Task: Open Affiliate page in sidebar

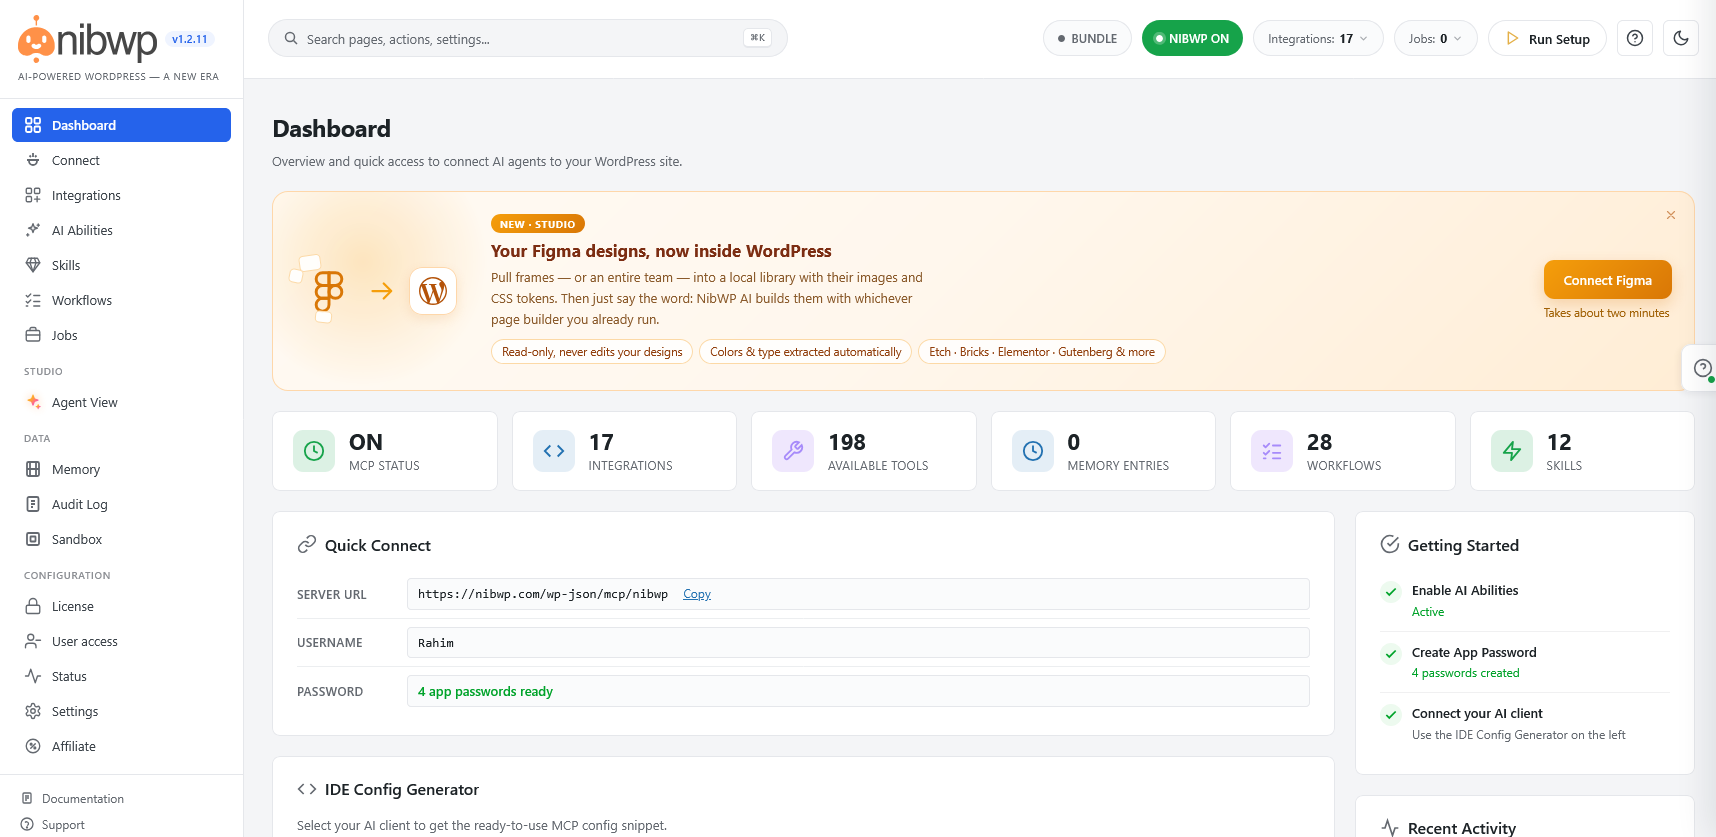Action: tap(121, 746)
